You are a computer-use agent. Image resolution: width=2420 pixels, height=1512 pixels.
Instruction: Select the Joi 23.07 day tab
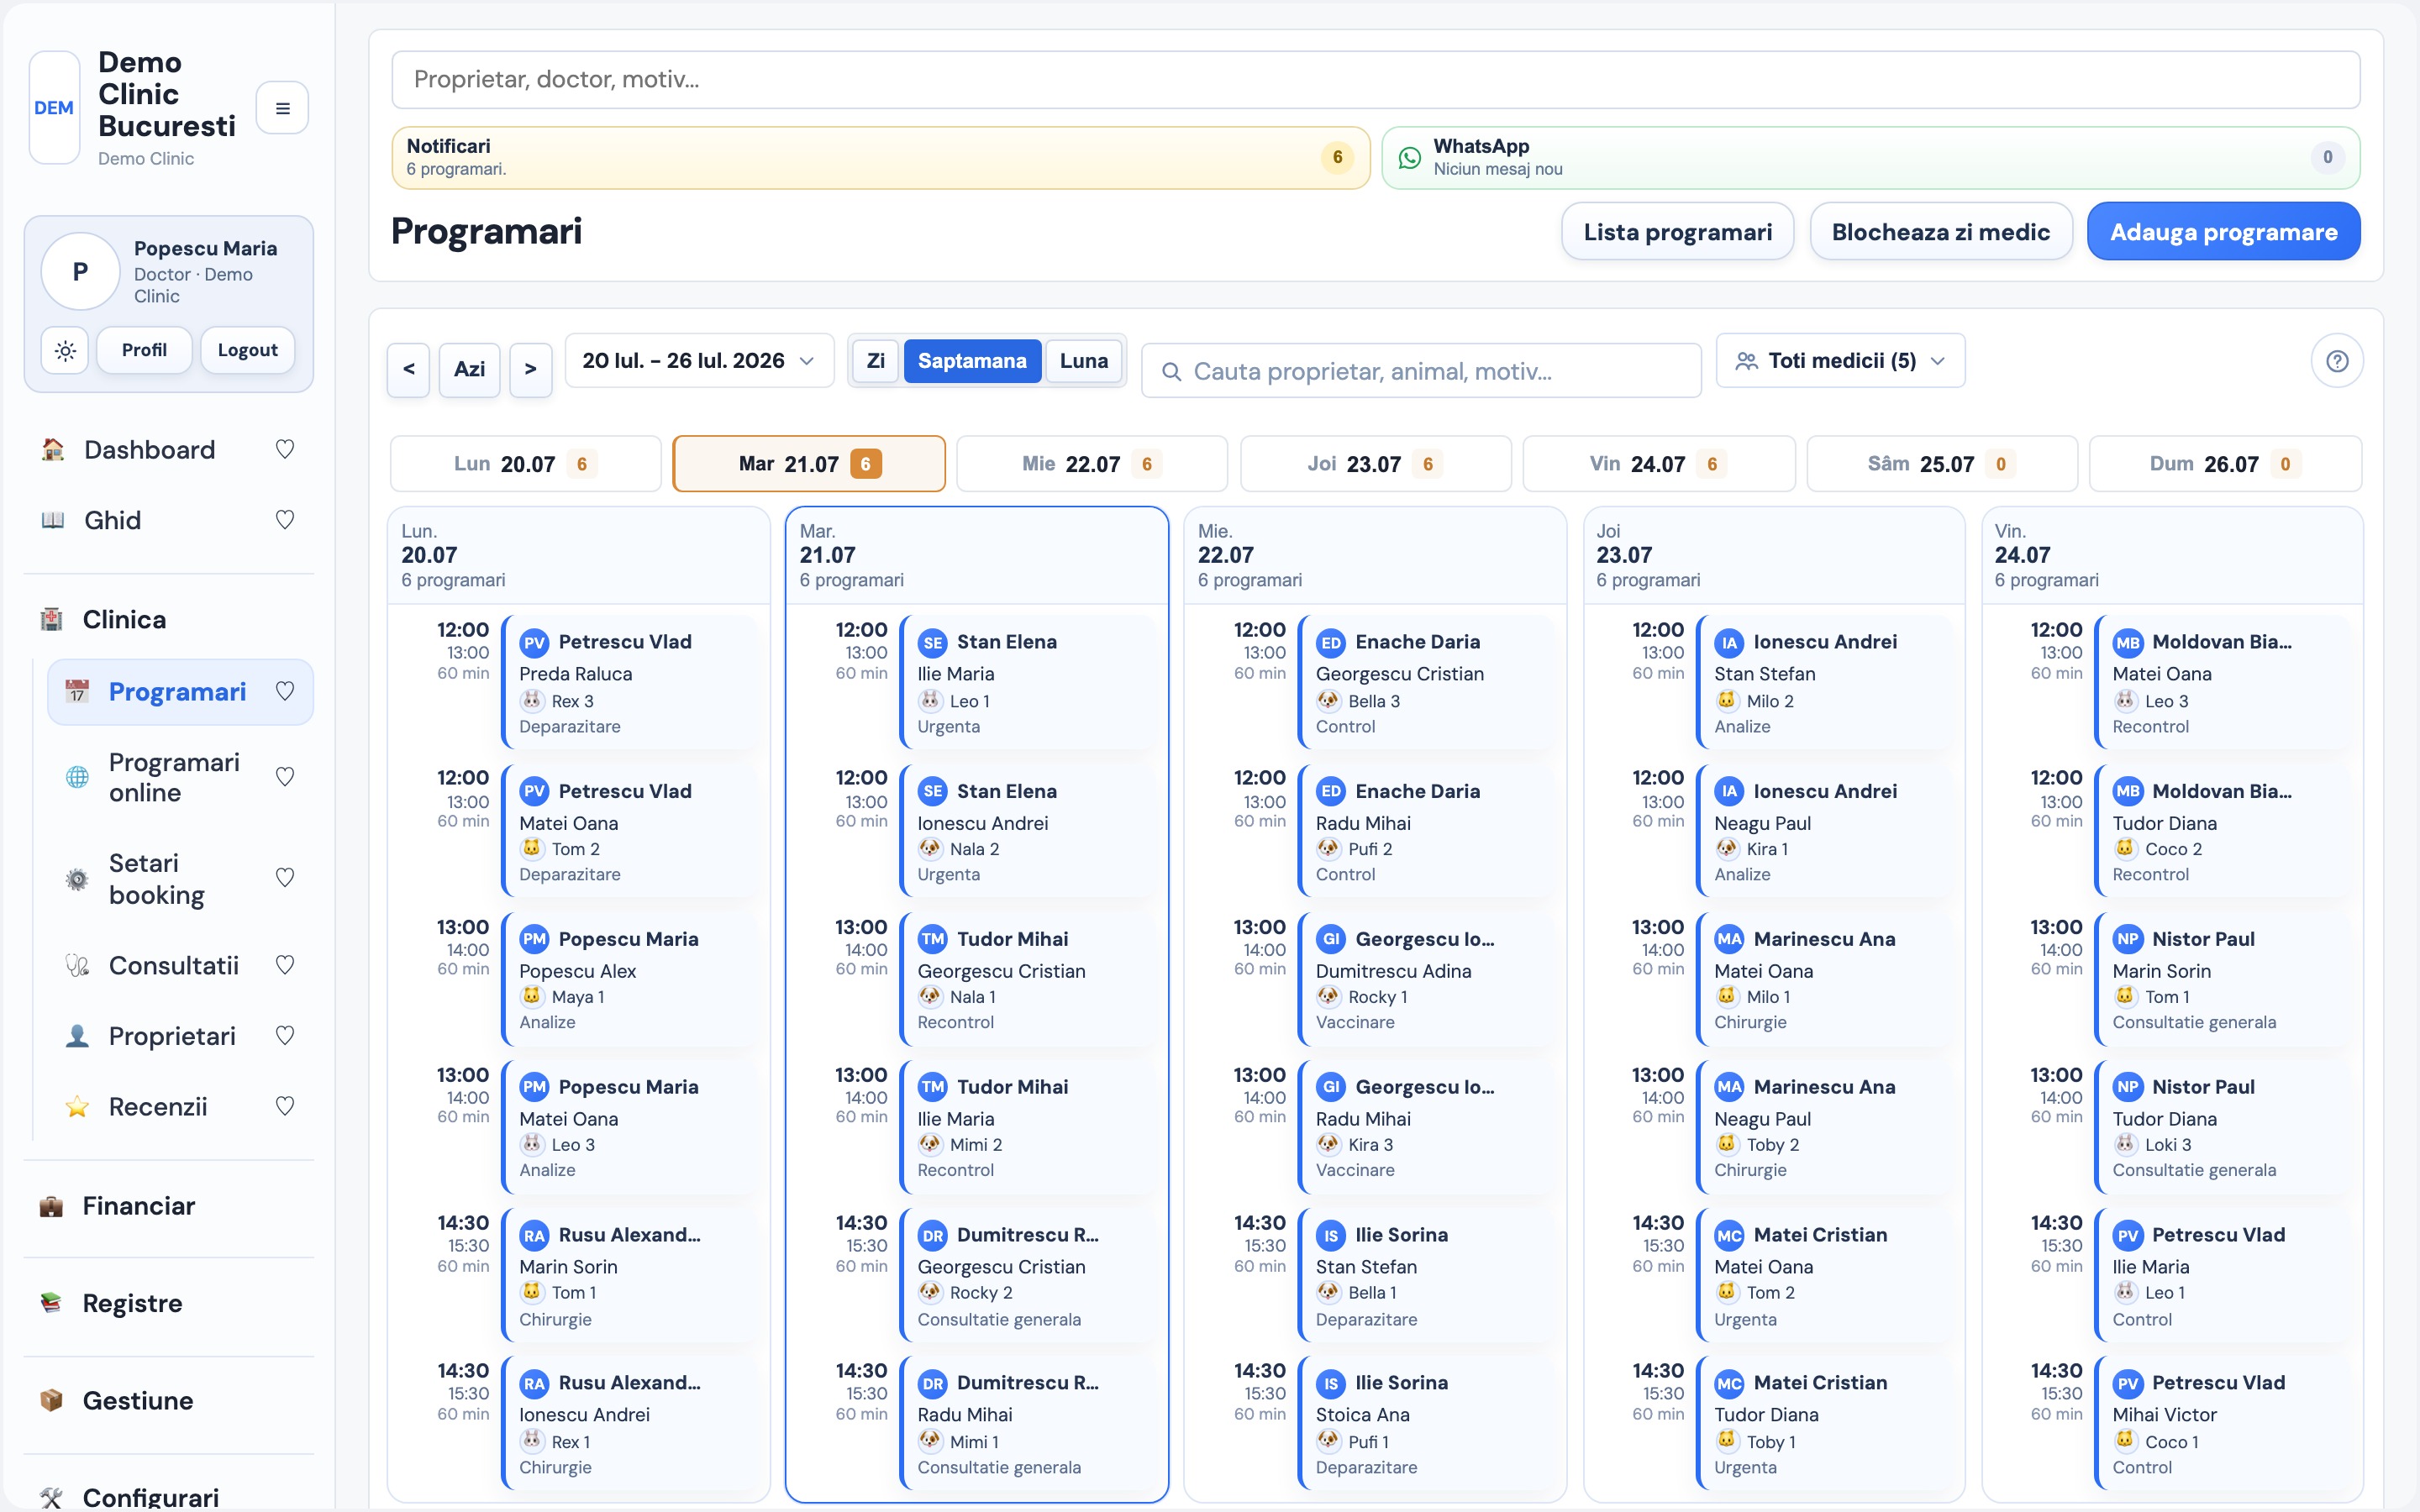coord(1376,464)
